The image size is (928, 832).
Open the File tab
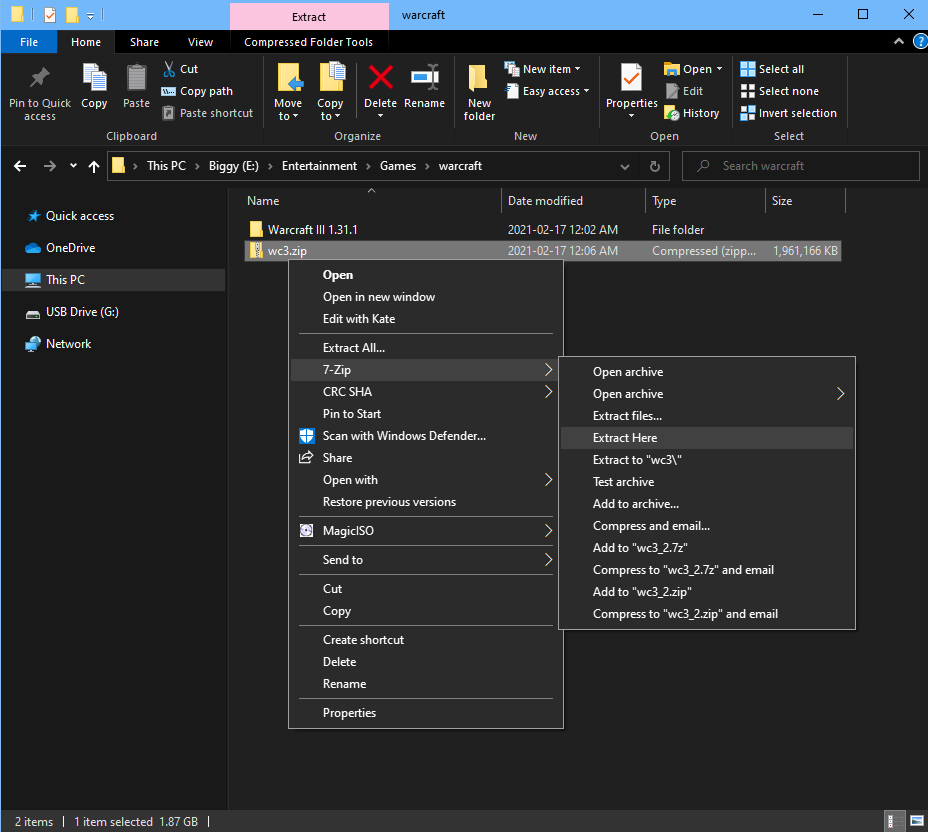click(29, 42)
